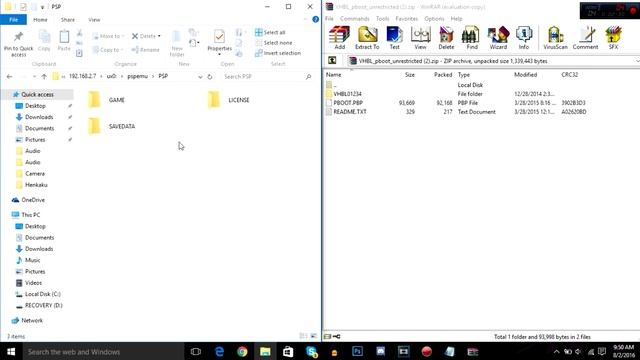Click the Search the web and Windows box
The width and height of the screenshot is (640, 360).
[103, 351]
